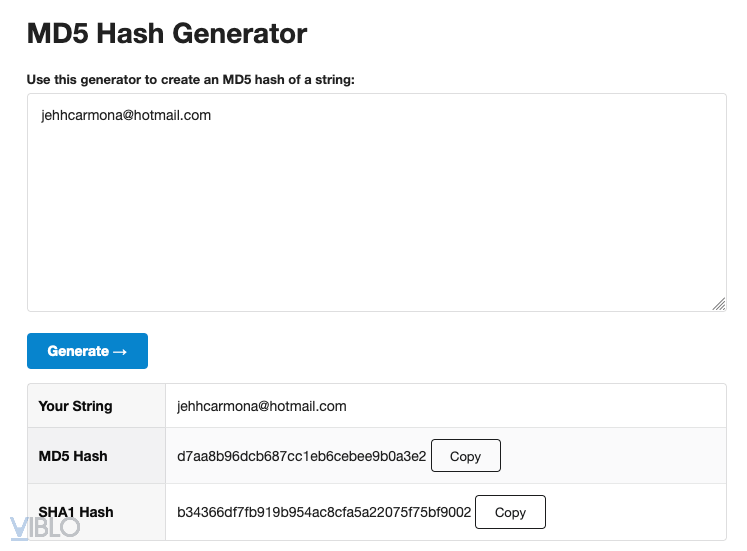Screen dimensions: 747x551
Task: Copy the MD5 hash value
Action: [465, 456]
